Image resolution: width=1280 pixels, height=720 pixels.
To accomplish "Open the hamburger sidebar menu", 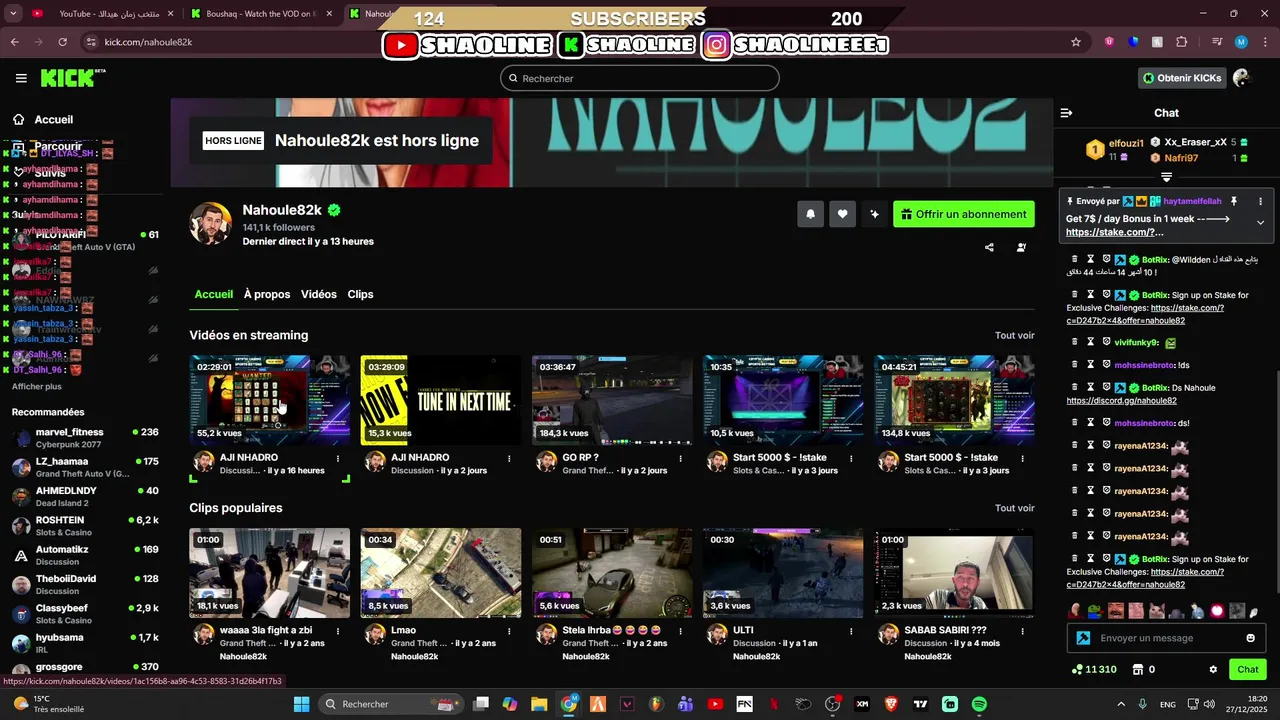I will [x=21, y=78].
